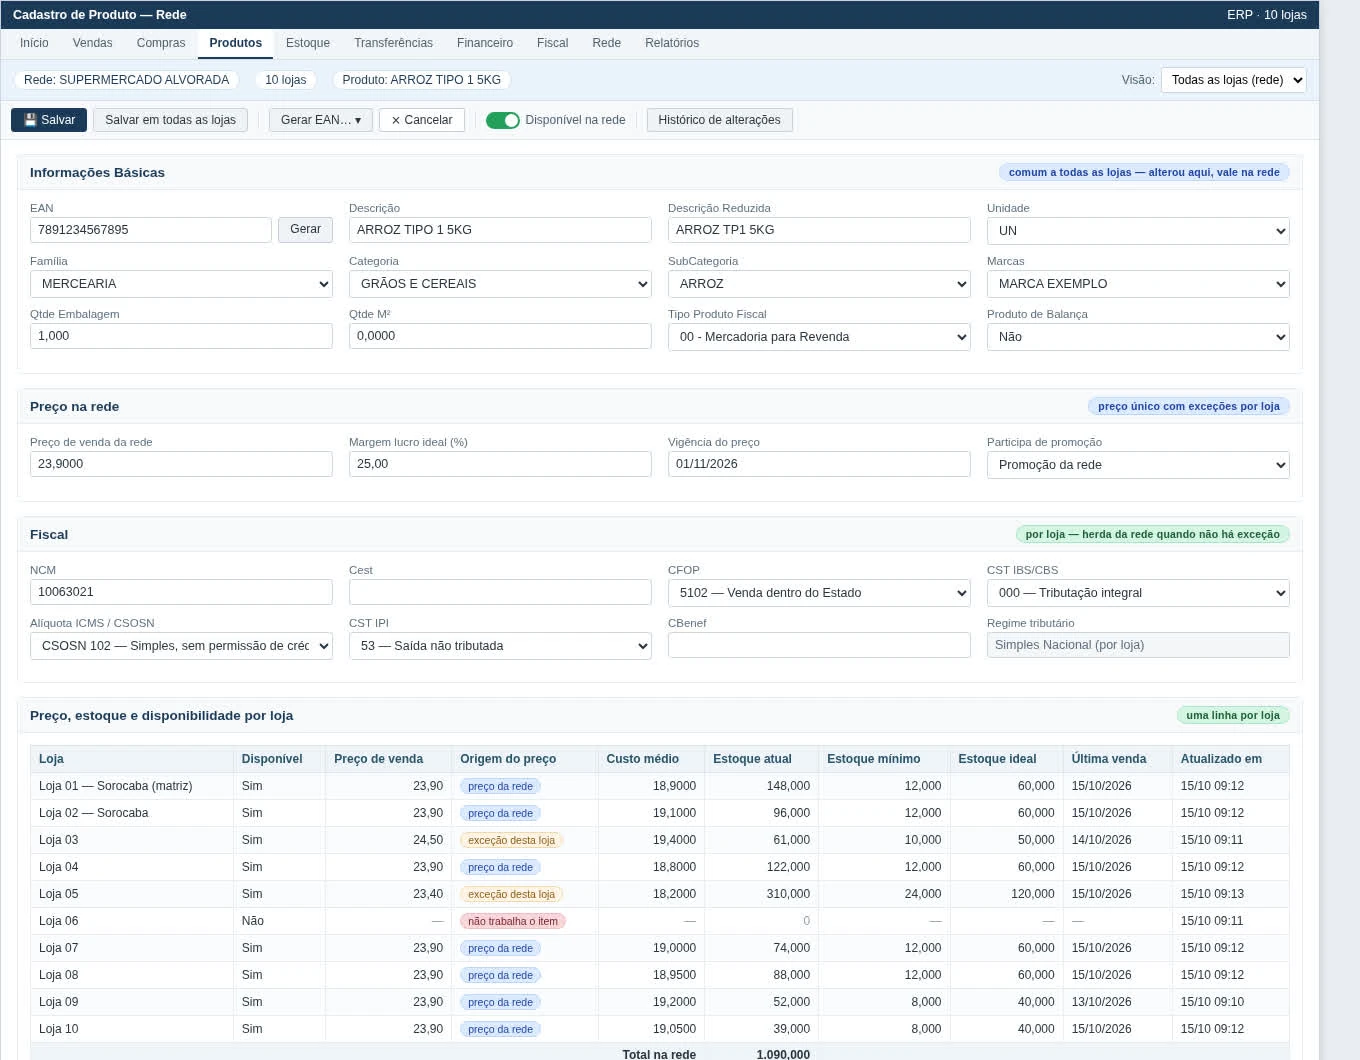
Task: Open the CFOP dropdown
Action: click(x=819, y=593)
